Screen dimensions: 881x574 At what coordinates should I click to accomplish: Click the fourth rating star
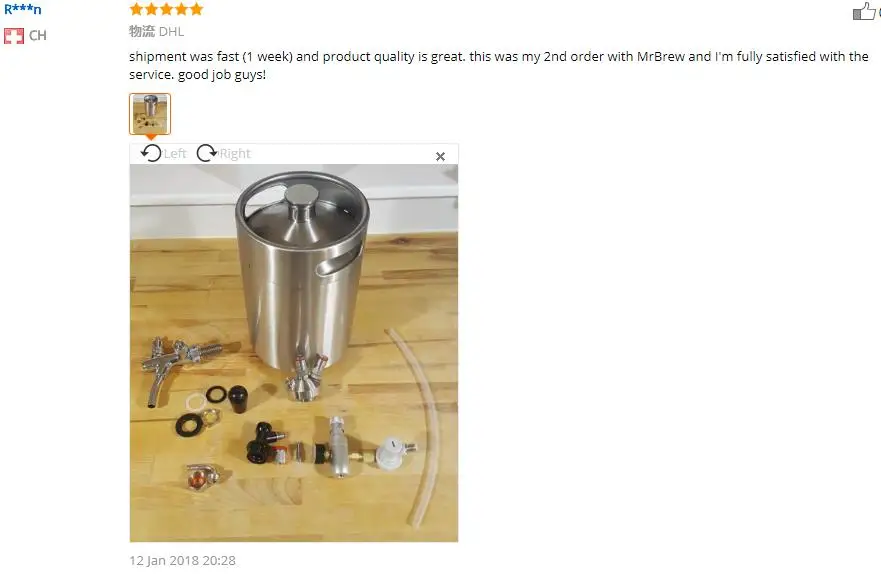tap(181, 9)
